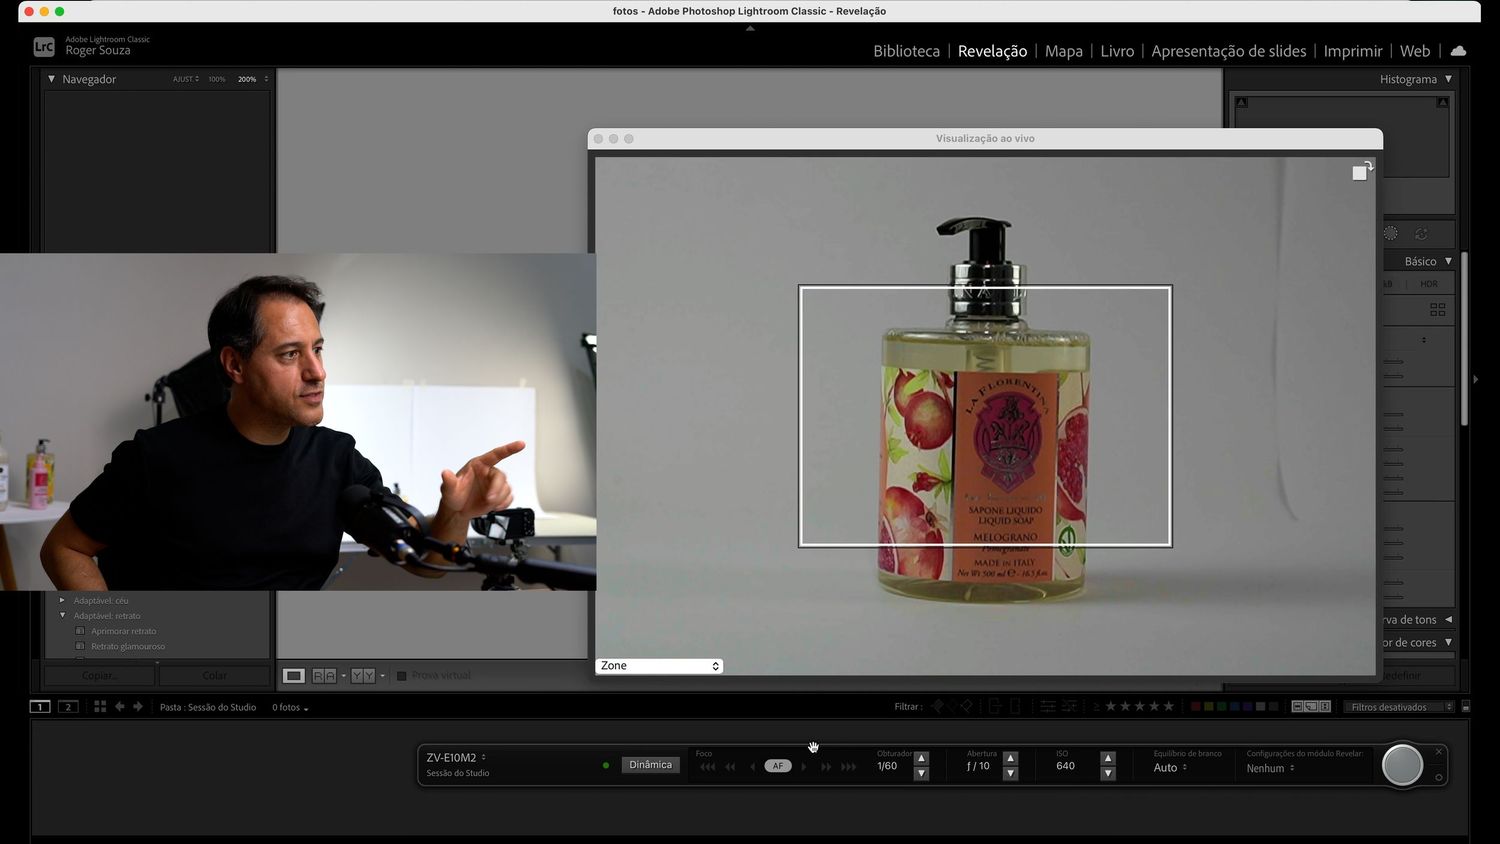Screen dimensions: 1500x844
Task: Open the Mapa module
Action: (1064, 51)
